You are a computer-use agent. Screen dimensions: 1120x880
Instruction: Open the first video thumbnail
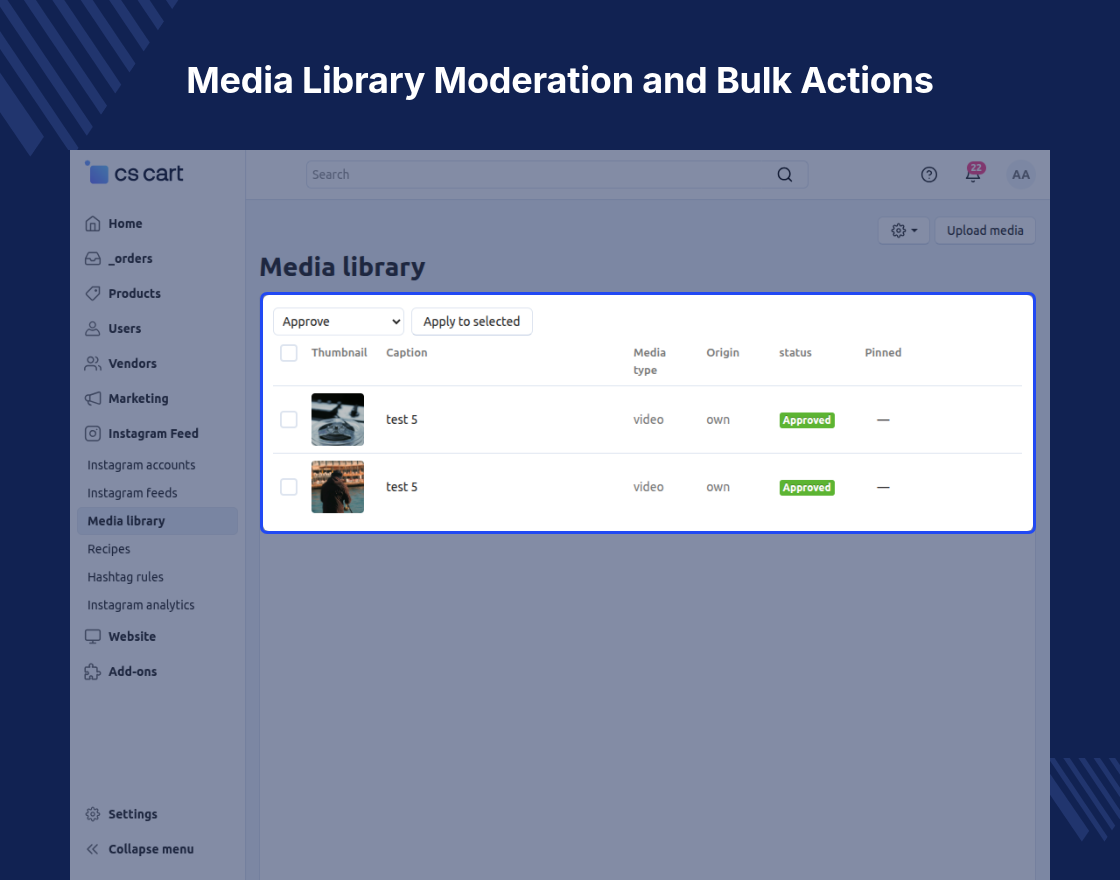pos(338,419)
